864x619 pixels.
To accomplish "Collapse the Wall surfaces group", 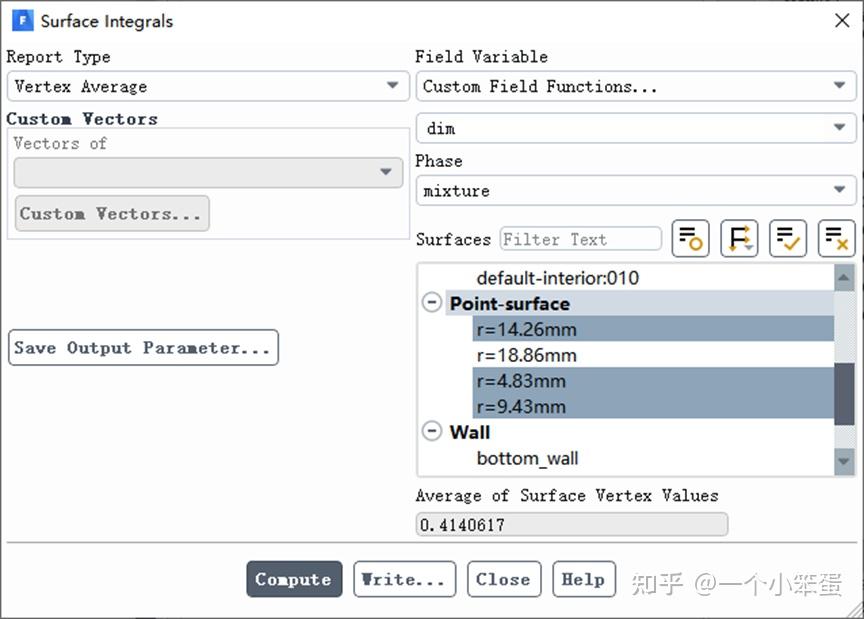I will 432,431.
